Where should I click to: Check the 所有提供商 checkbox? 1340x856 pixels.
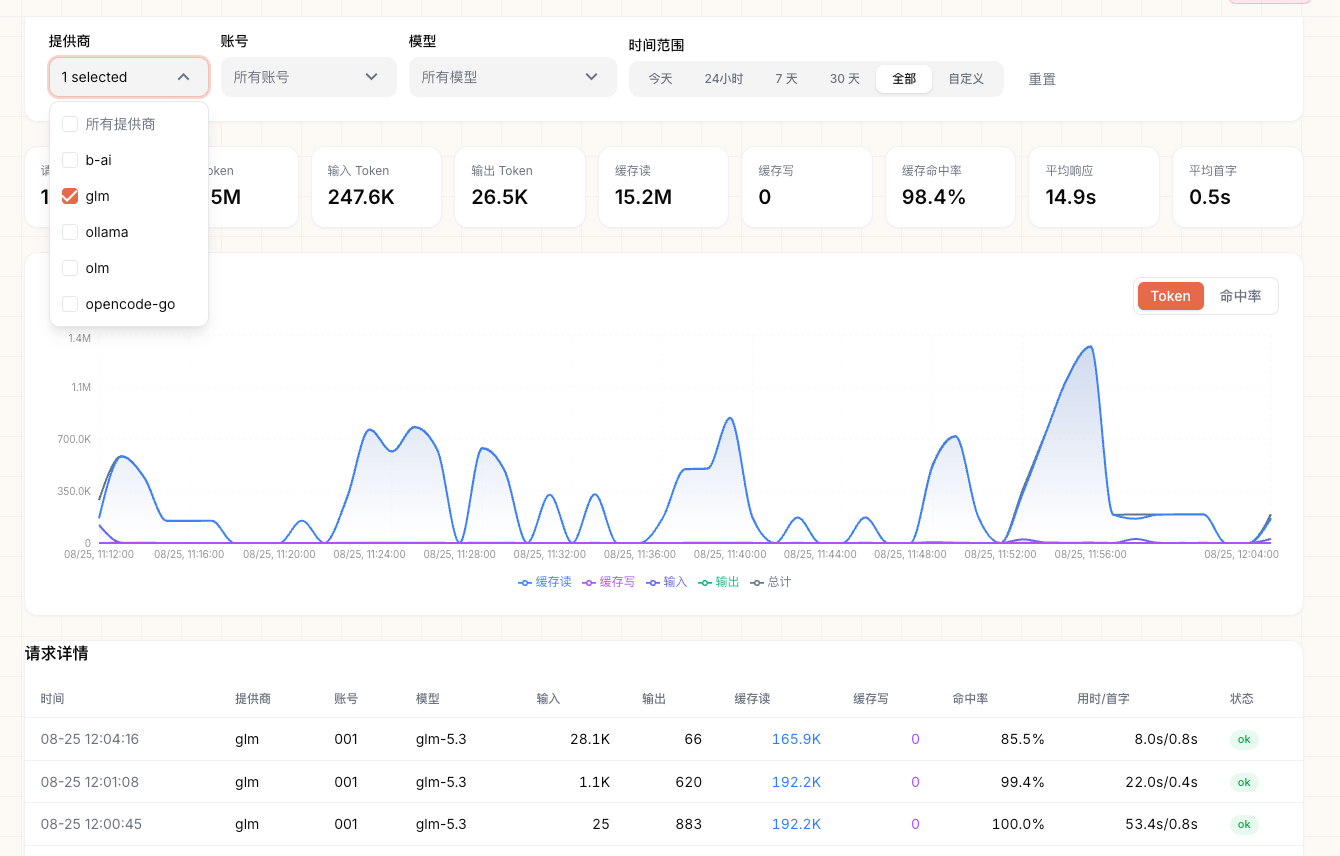tap(70, 124)
